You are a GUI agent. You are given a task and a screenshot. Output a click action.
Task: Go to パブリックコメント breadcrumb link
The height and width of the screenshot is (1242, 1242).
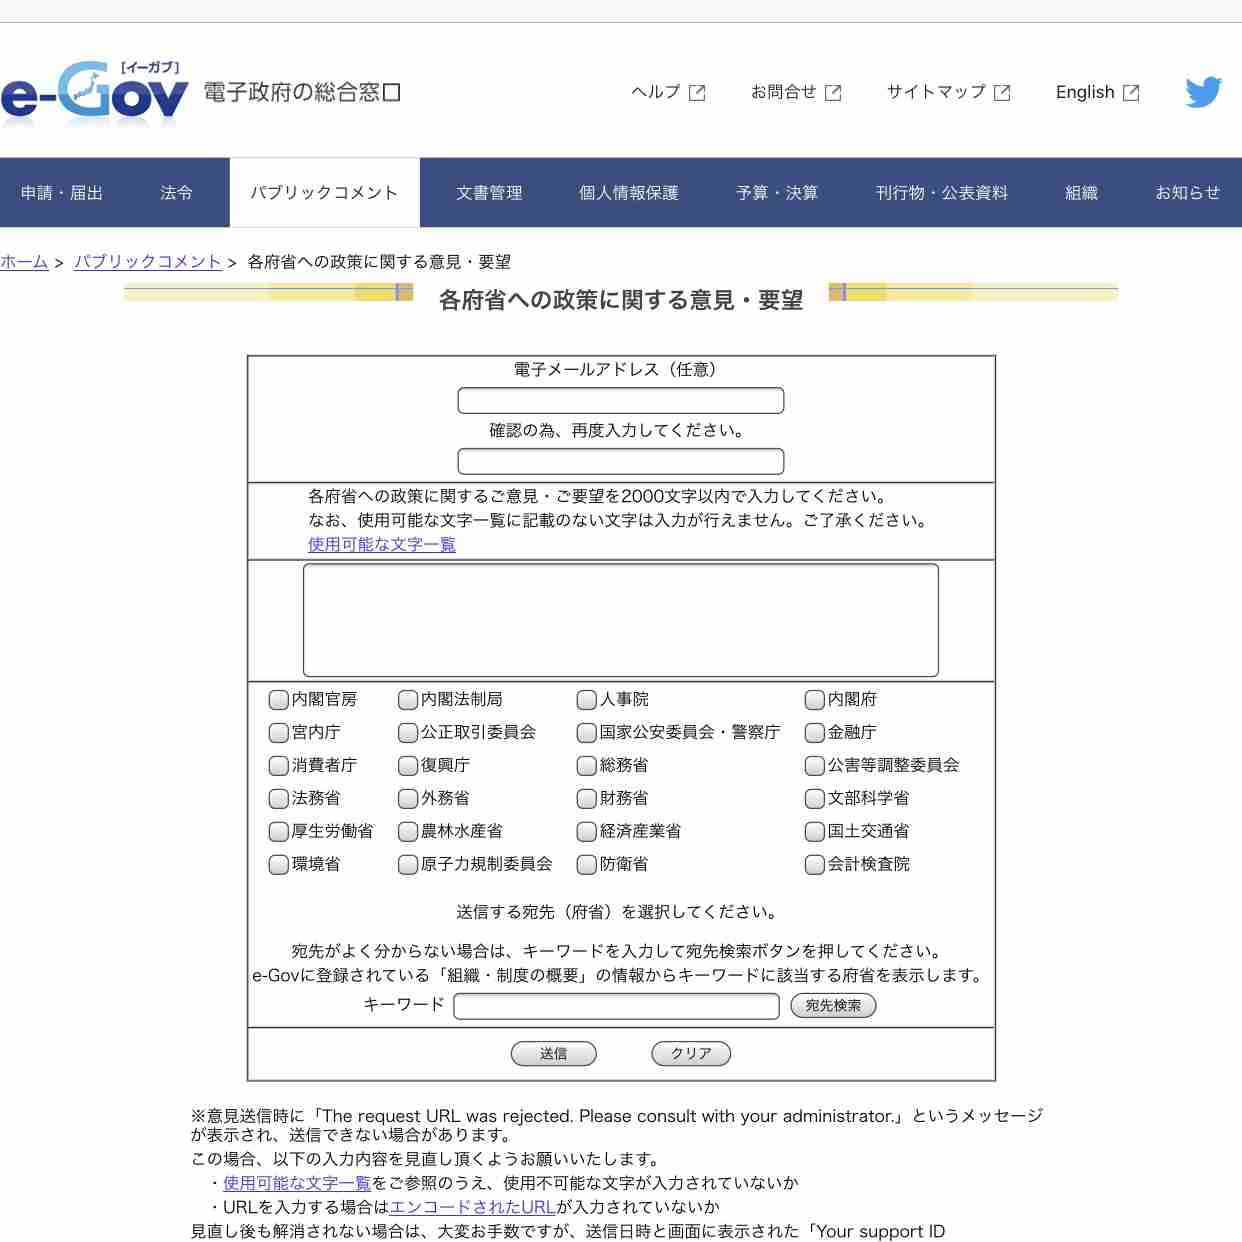click(148, 262)
